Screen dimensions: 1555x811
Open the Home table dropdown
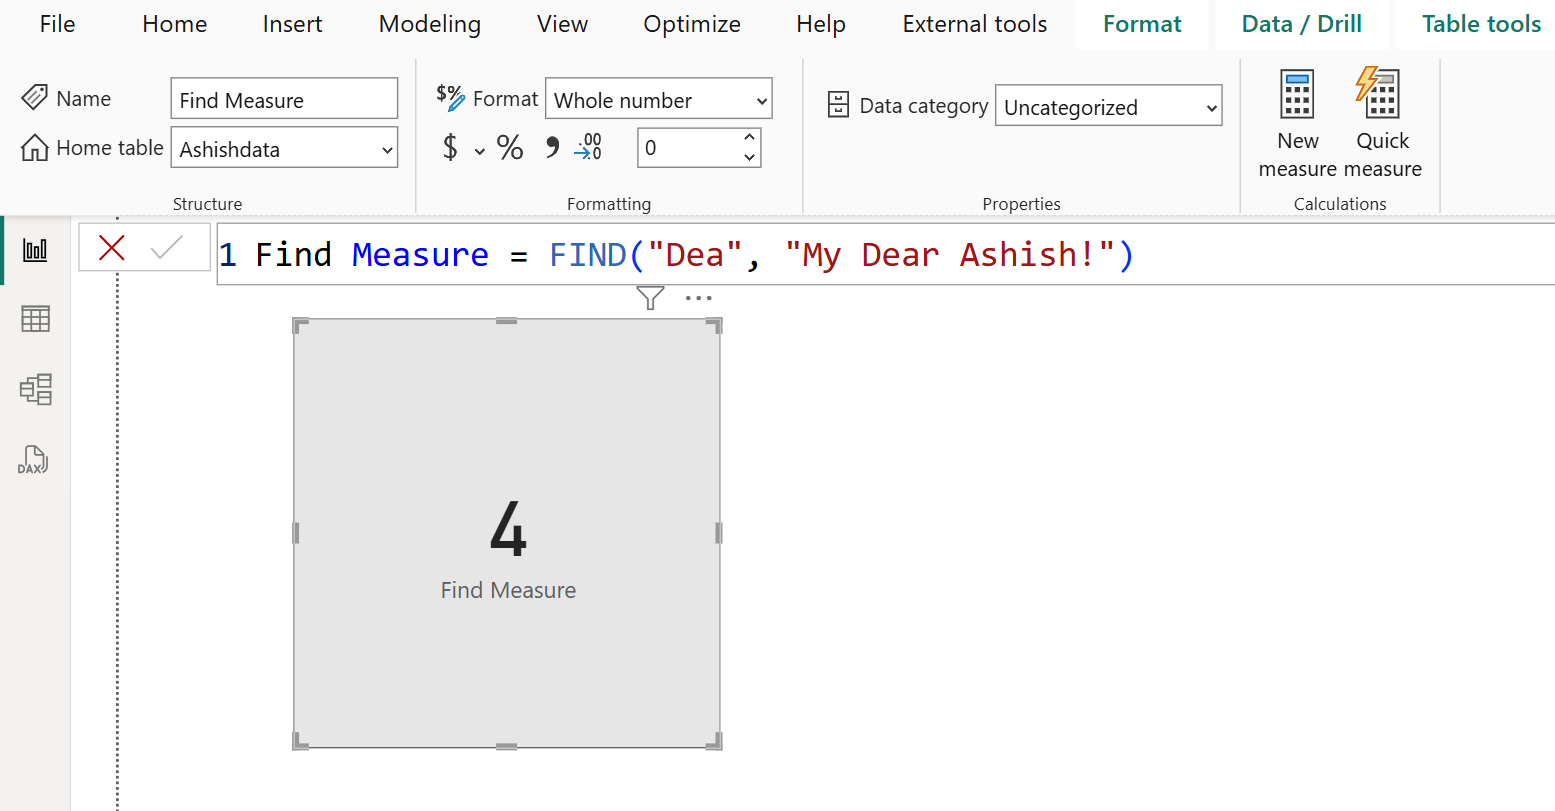[283, 147]
